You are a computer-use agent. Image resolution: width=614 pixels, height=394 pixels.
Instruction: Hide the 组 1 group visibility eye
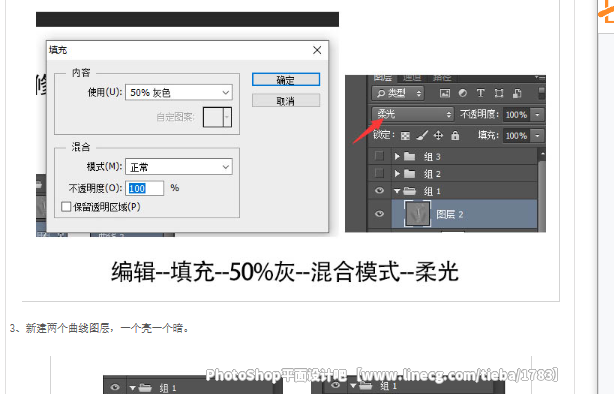tap(379, 191)
